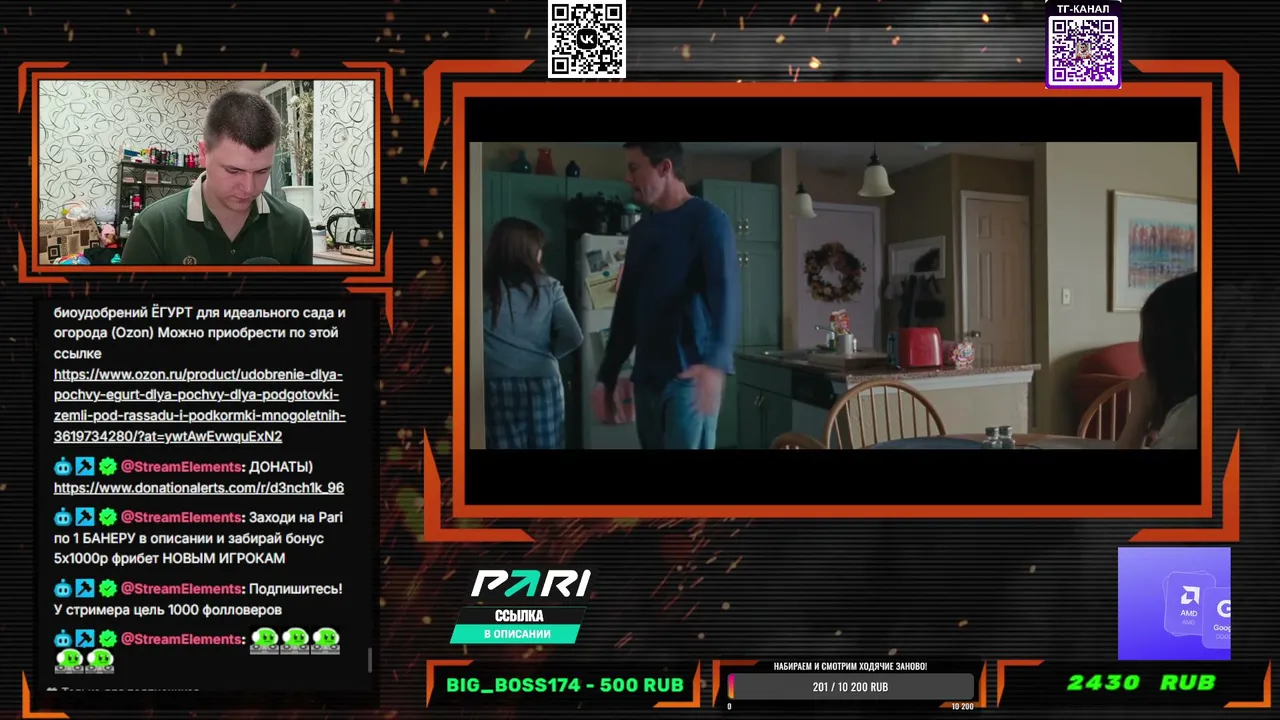Click the bot badge on the Подпишитесь message
Image resolution: width=1280 pixels, height=720 pixels.
click(x=63, y=589)
